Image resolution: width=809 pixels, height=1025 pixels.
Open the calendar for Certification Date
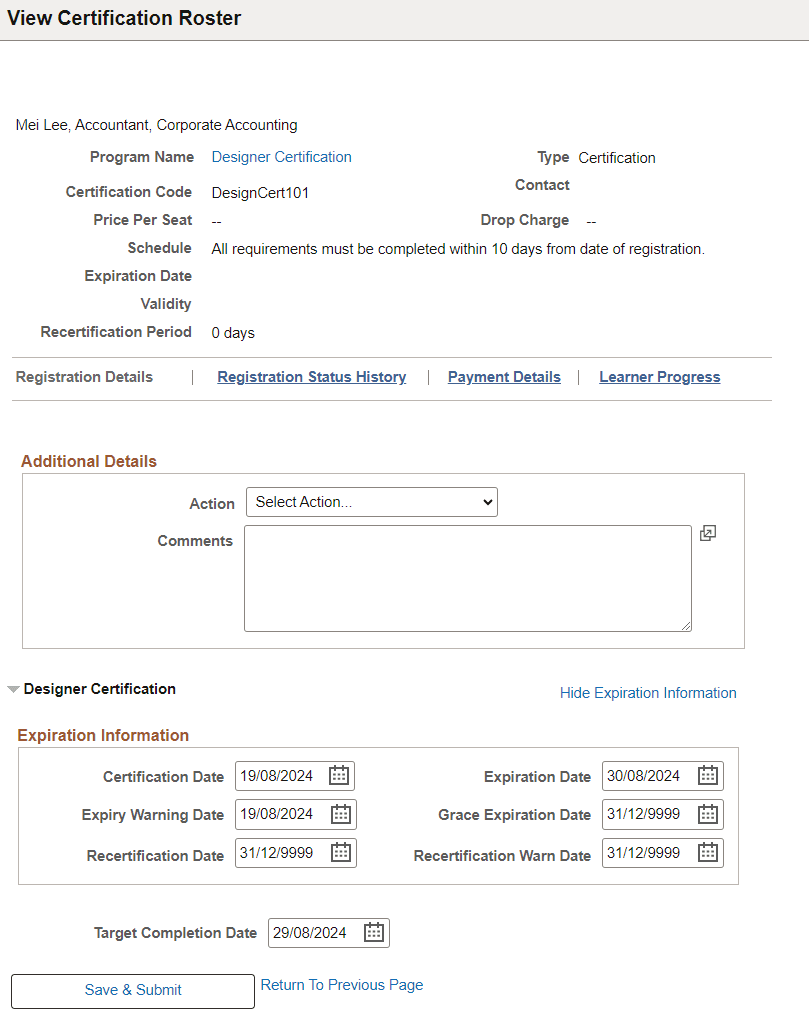338,775
